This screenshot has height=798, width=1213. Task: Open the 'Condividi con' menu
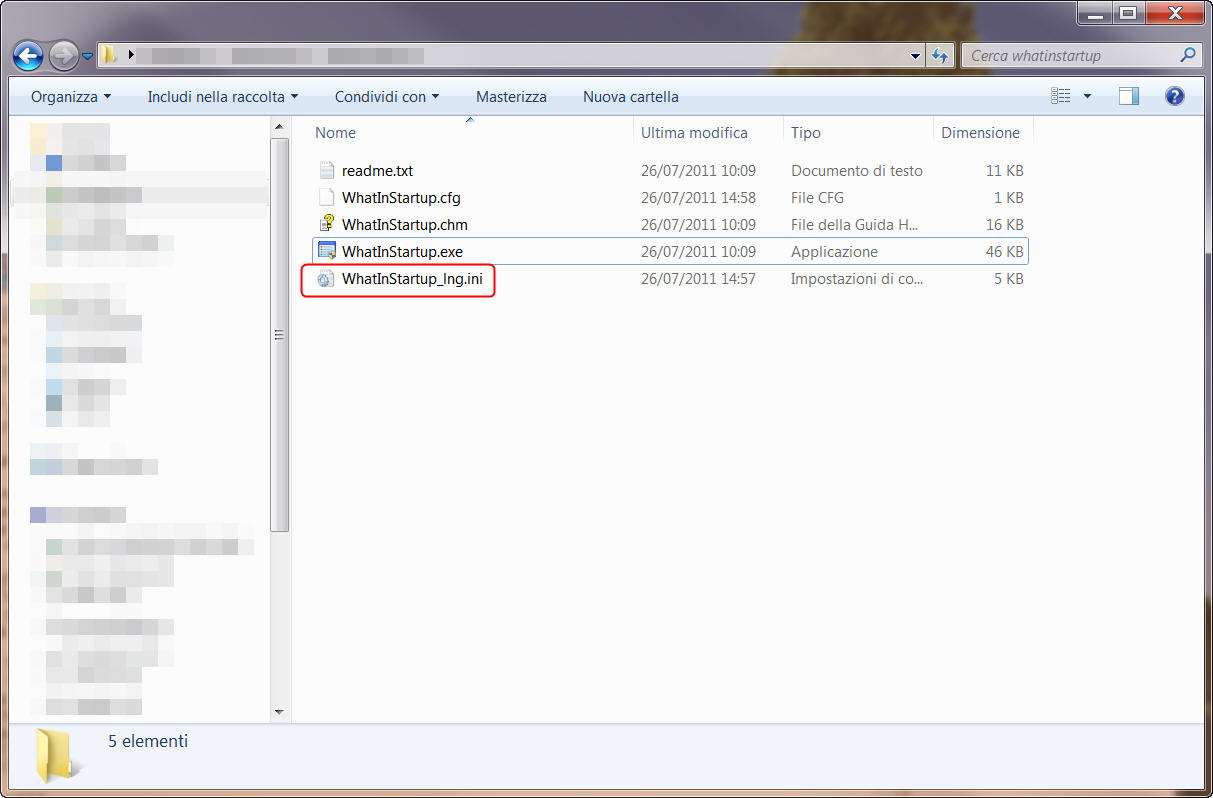click(387, 97)
